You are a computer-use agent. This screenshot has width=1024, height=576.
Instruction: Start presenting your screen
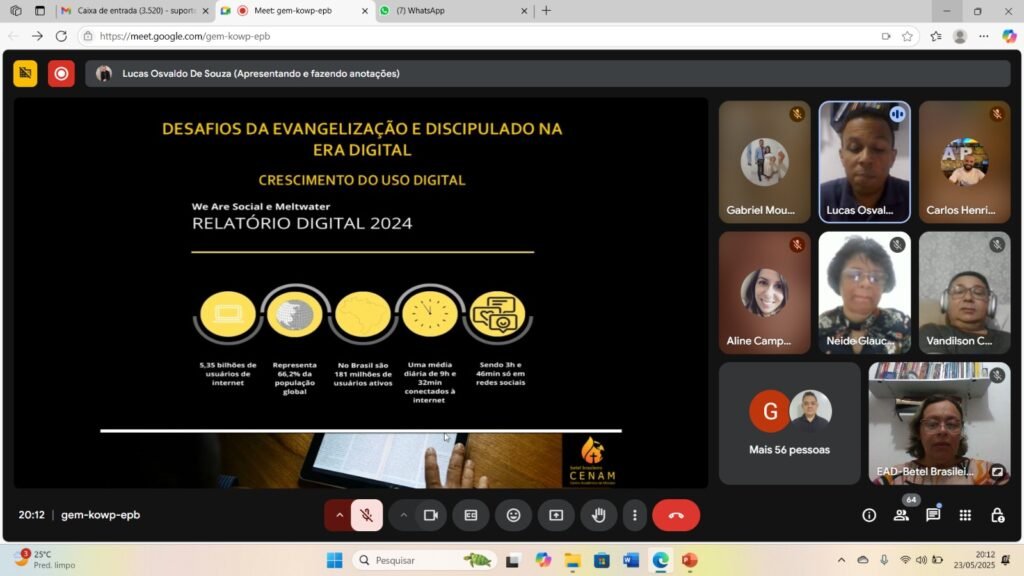tap(556, 515)
